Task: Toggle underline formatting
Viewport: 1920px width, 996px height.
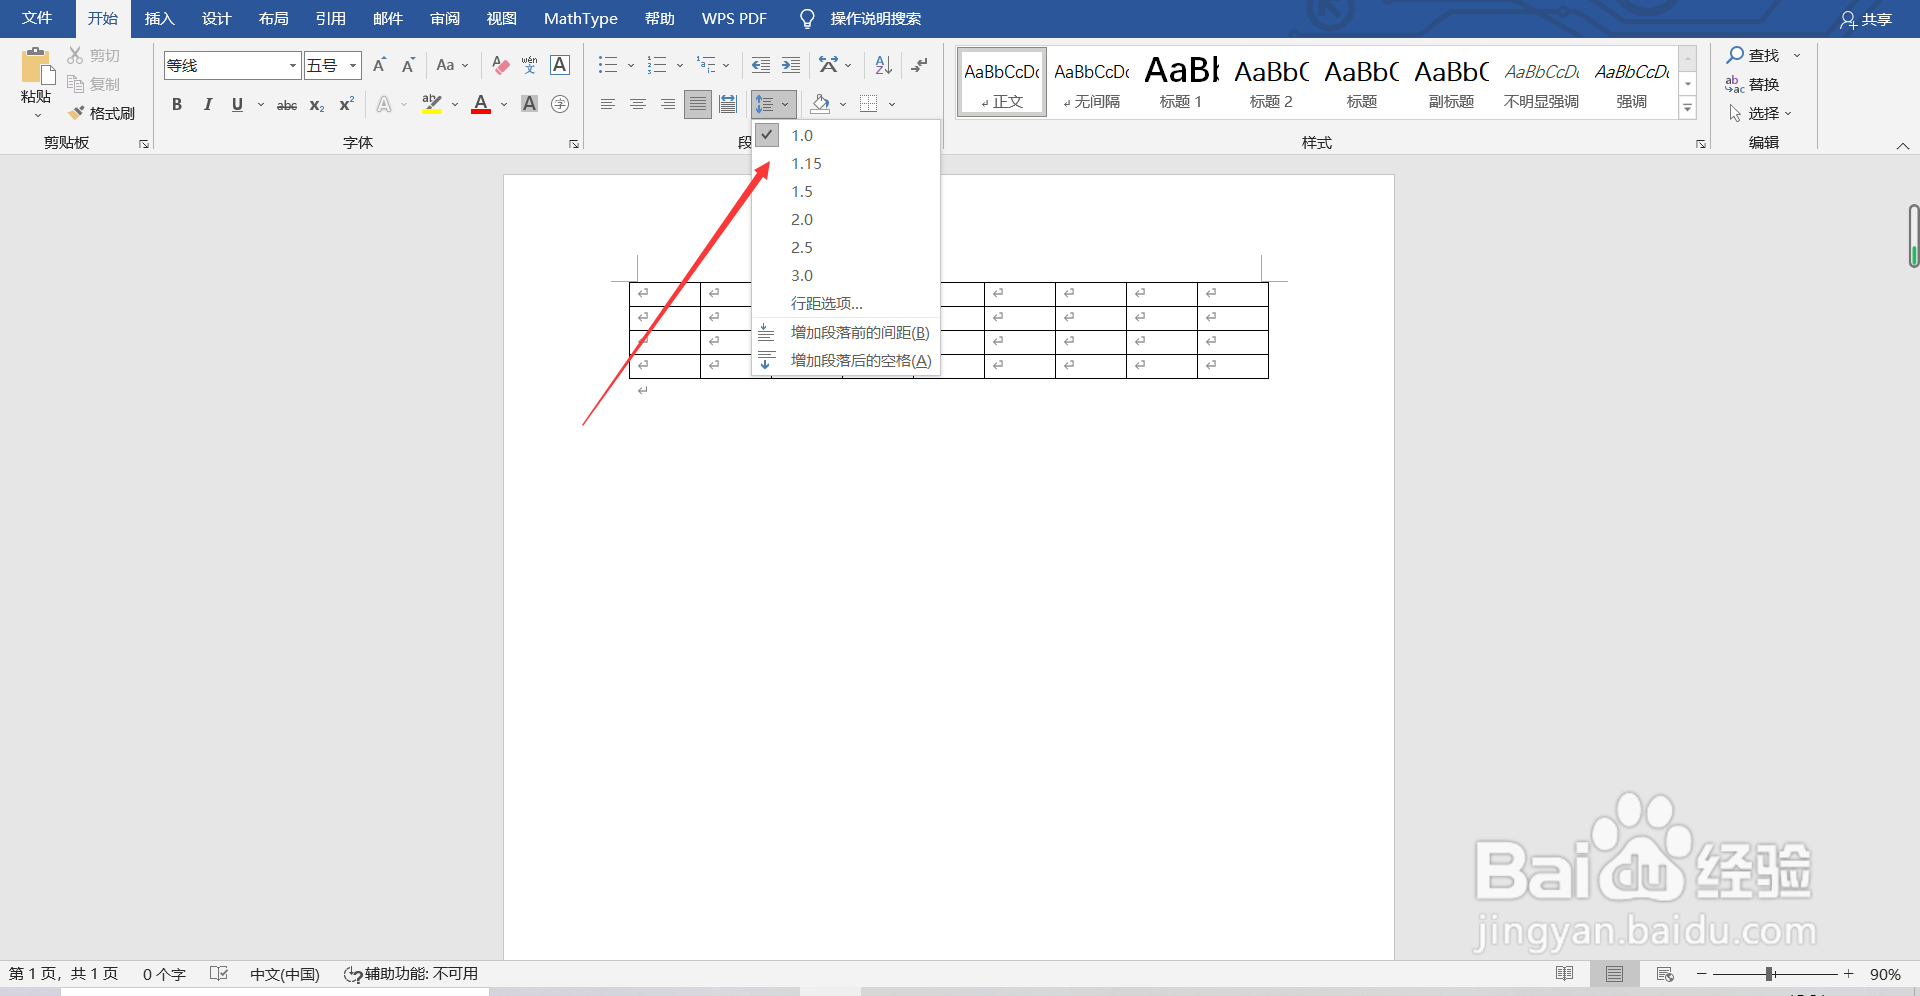Action: pos(237,104)
